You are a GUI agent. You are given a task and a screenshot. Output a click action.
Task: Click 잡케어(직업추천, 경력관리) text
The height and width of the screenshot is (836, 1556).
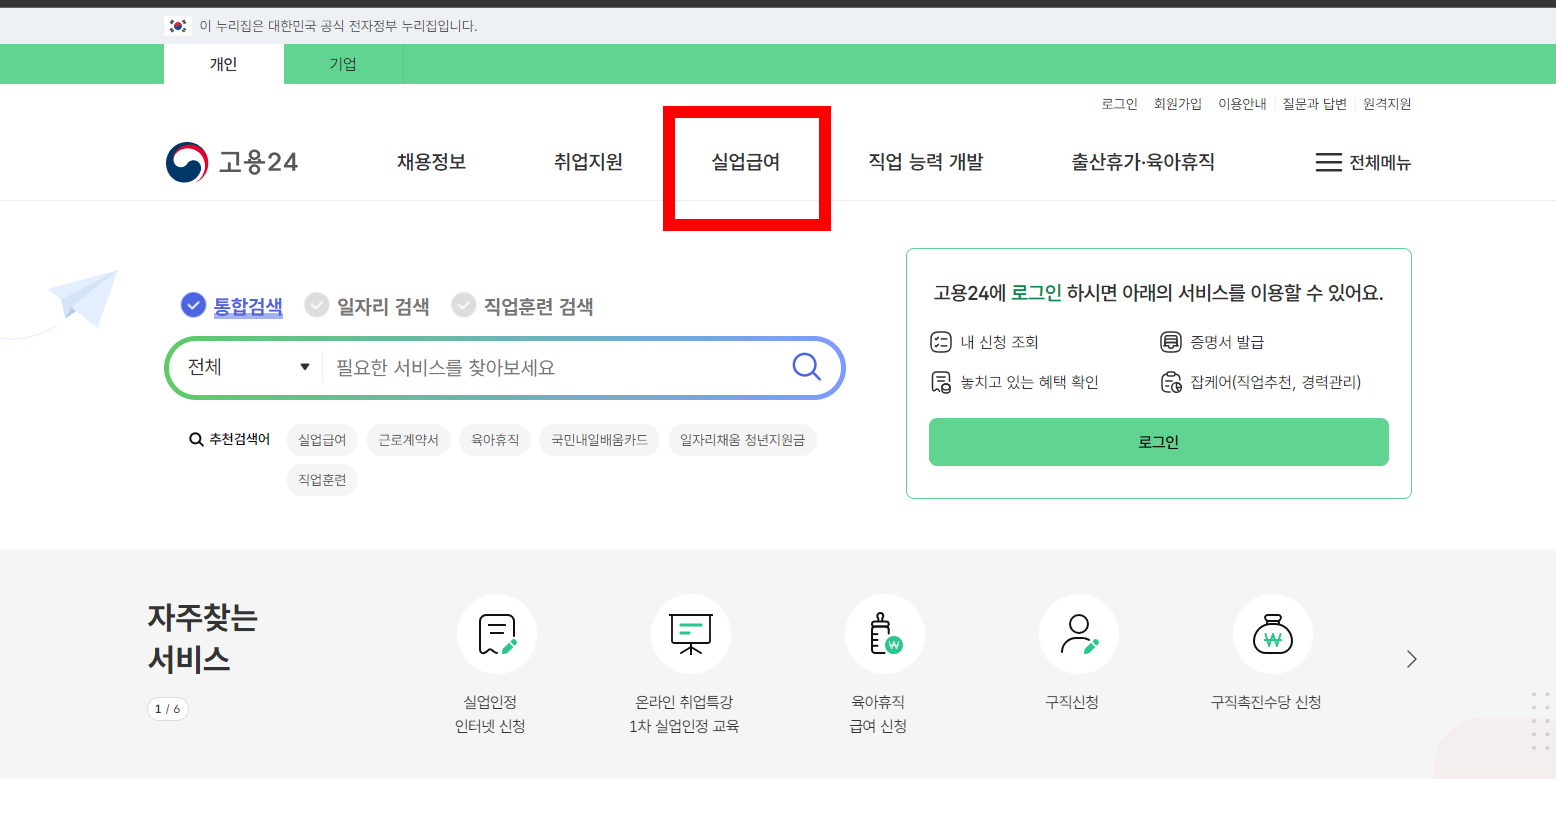click(1275, 382)
